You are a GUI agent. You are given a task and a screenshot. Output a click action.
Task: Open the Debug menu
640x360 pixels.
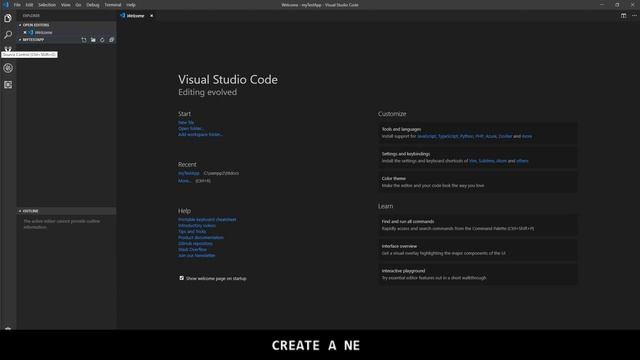pyautogui.click(x=93, y=5)
